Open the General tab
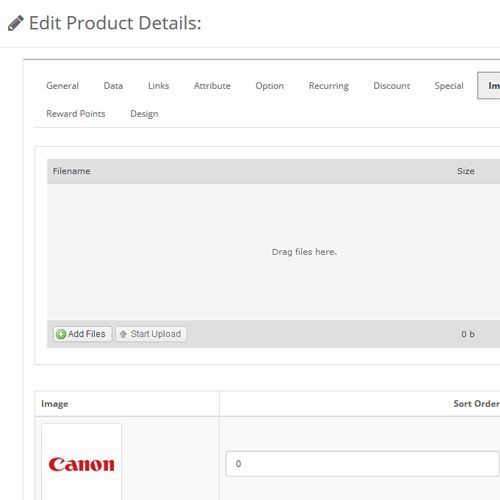 pyautogui.click(x=62, y=86)
